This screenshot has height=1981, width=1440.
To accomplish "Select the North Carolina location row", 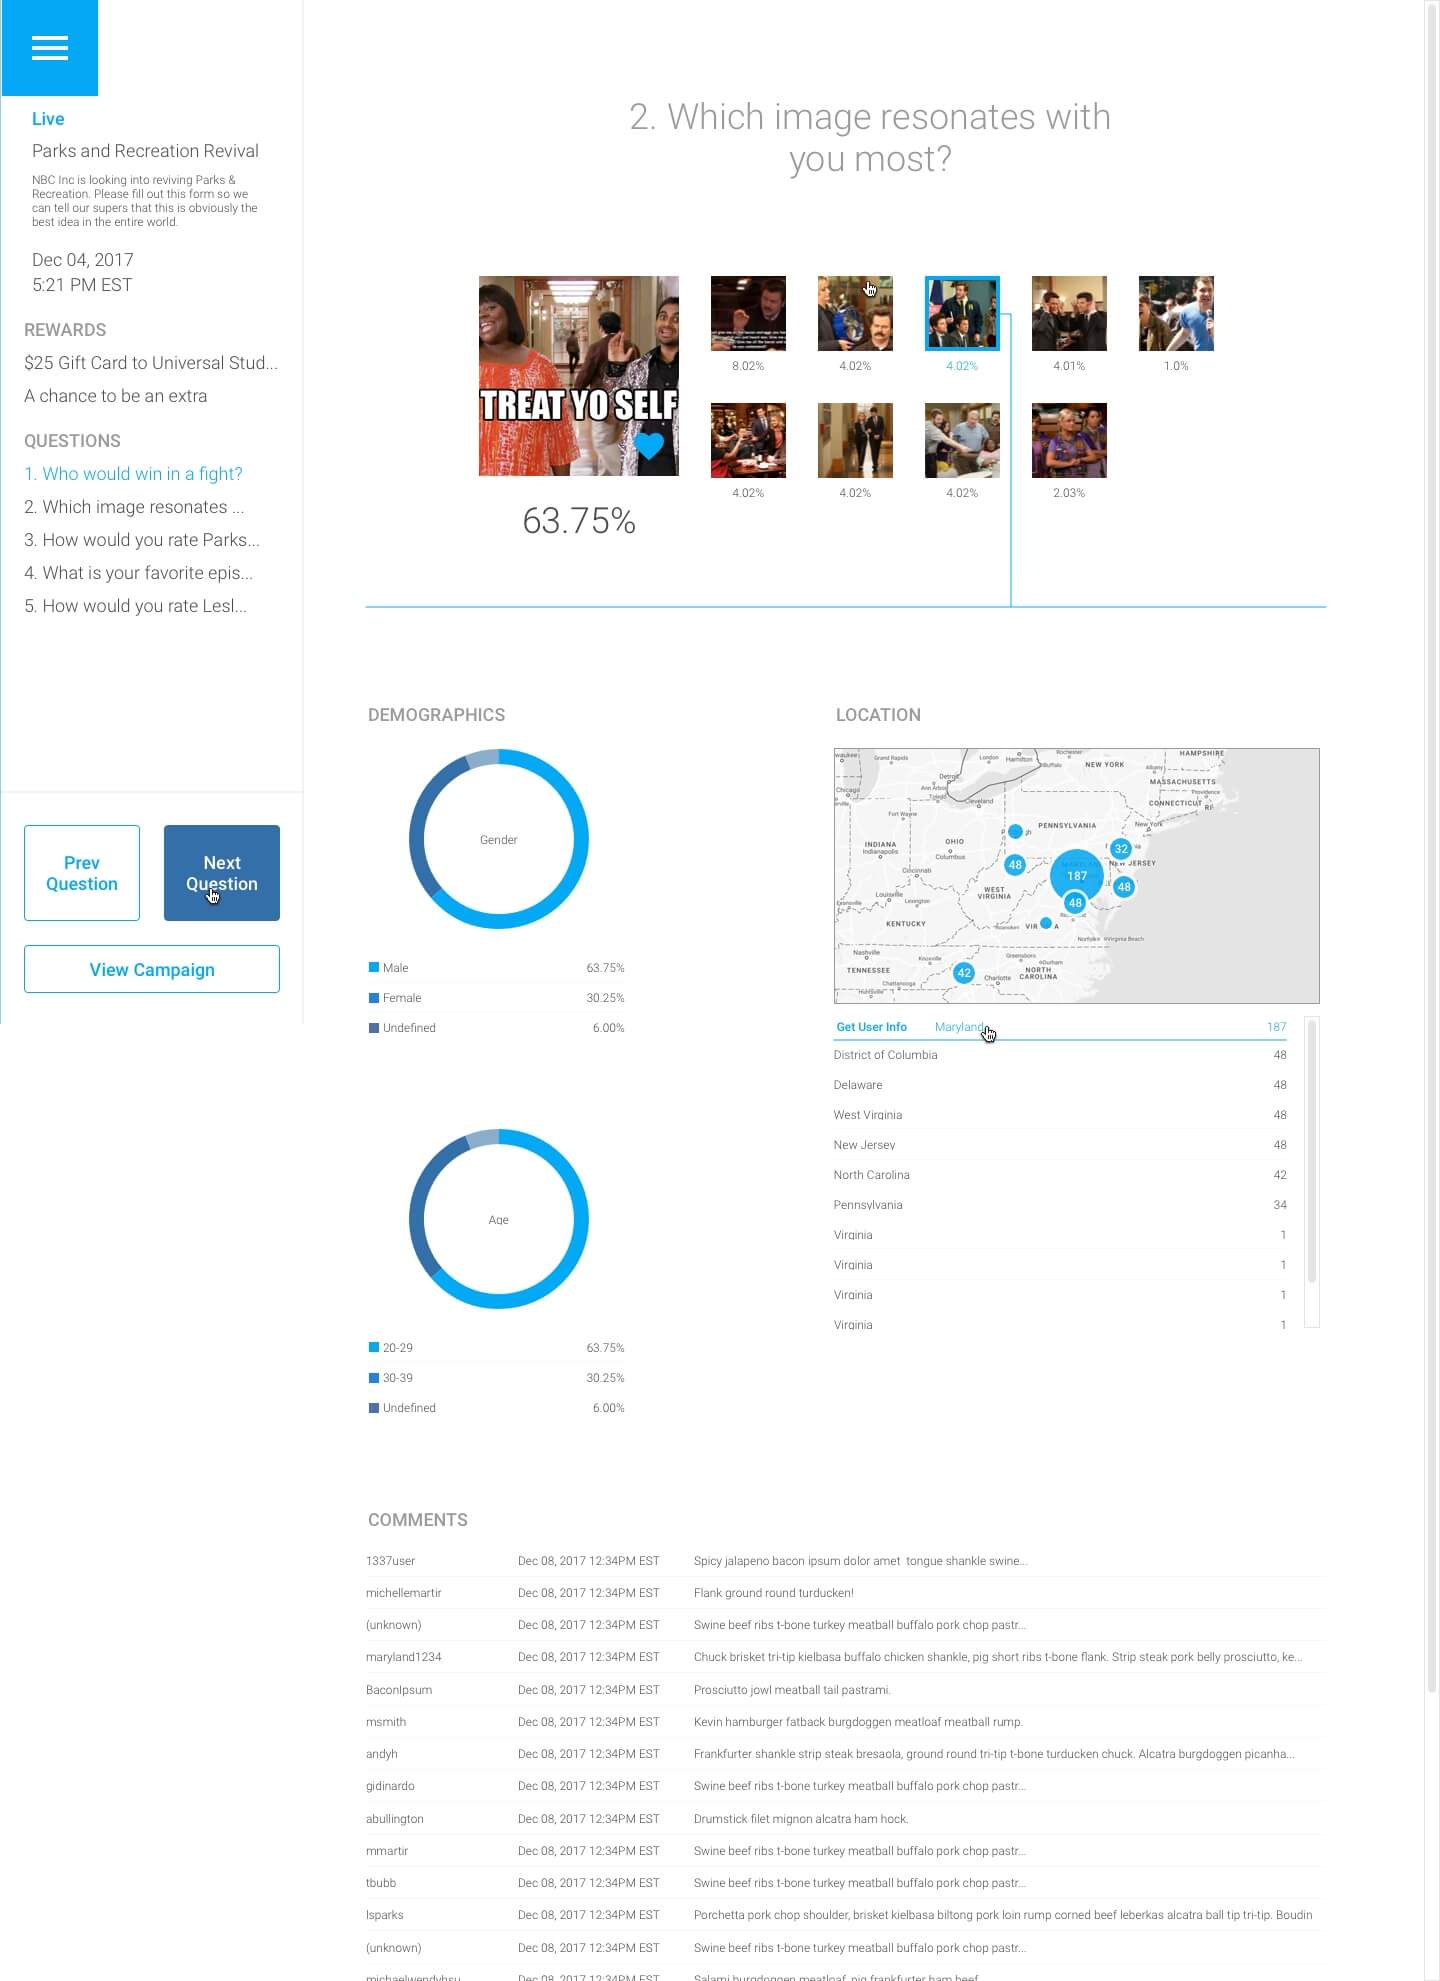I will tap(1060, 1175).
